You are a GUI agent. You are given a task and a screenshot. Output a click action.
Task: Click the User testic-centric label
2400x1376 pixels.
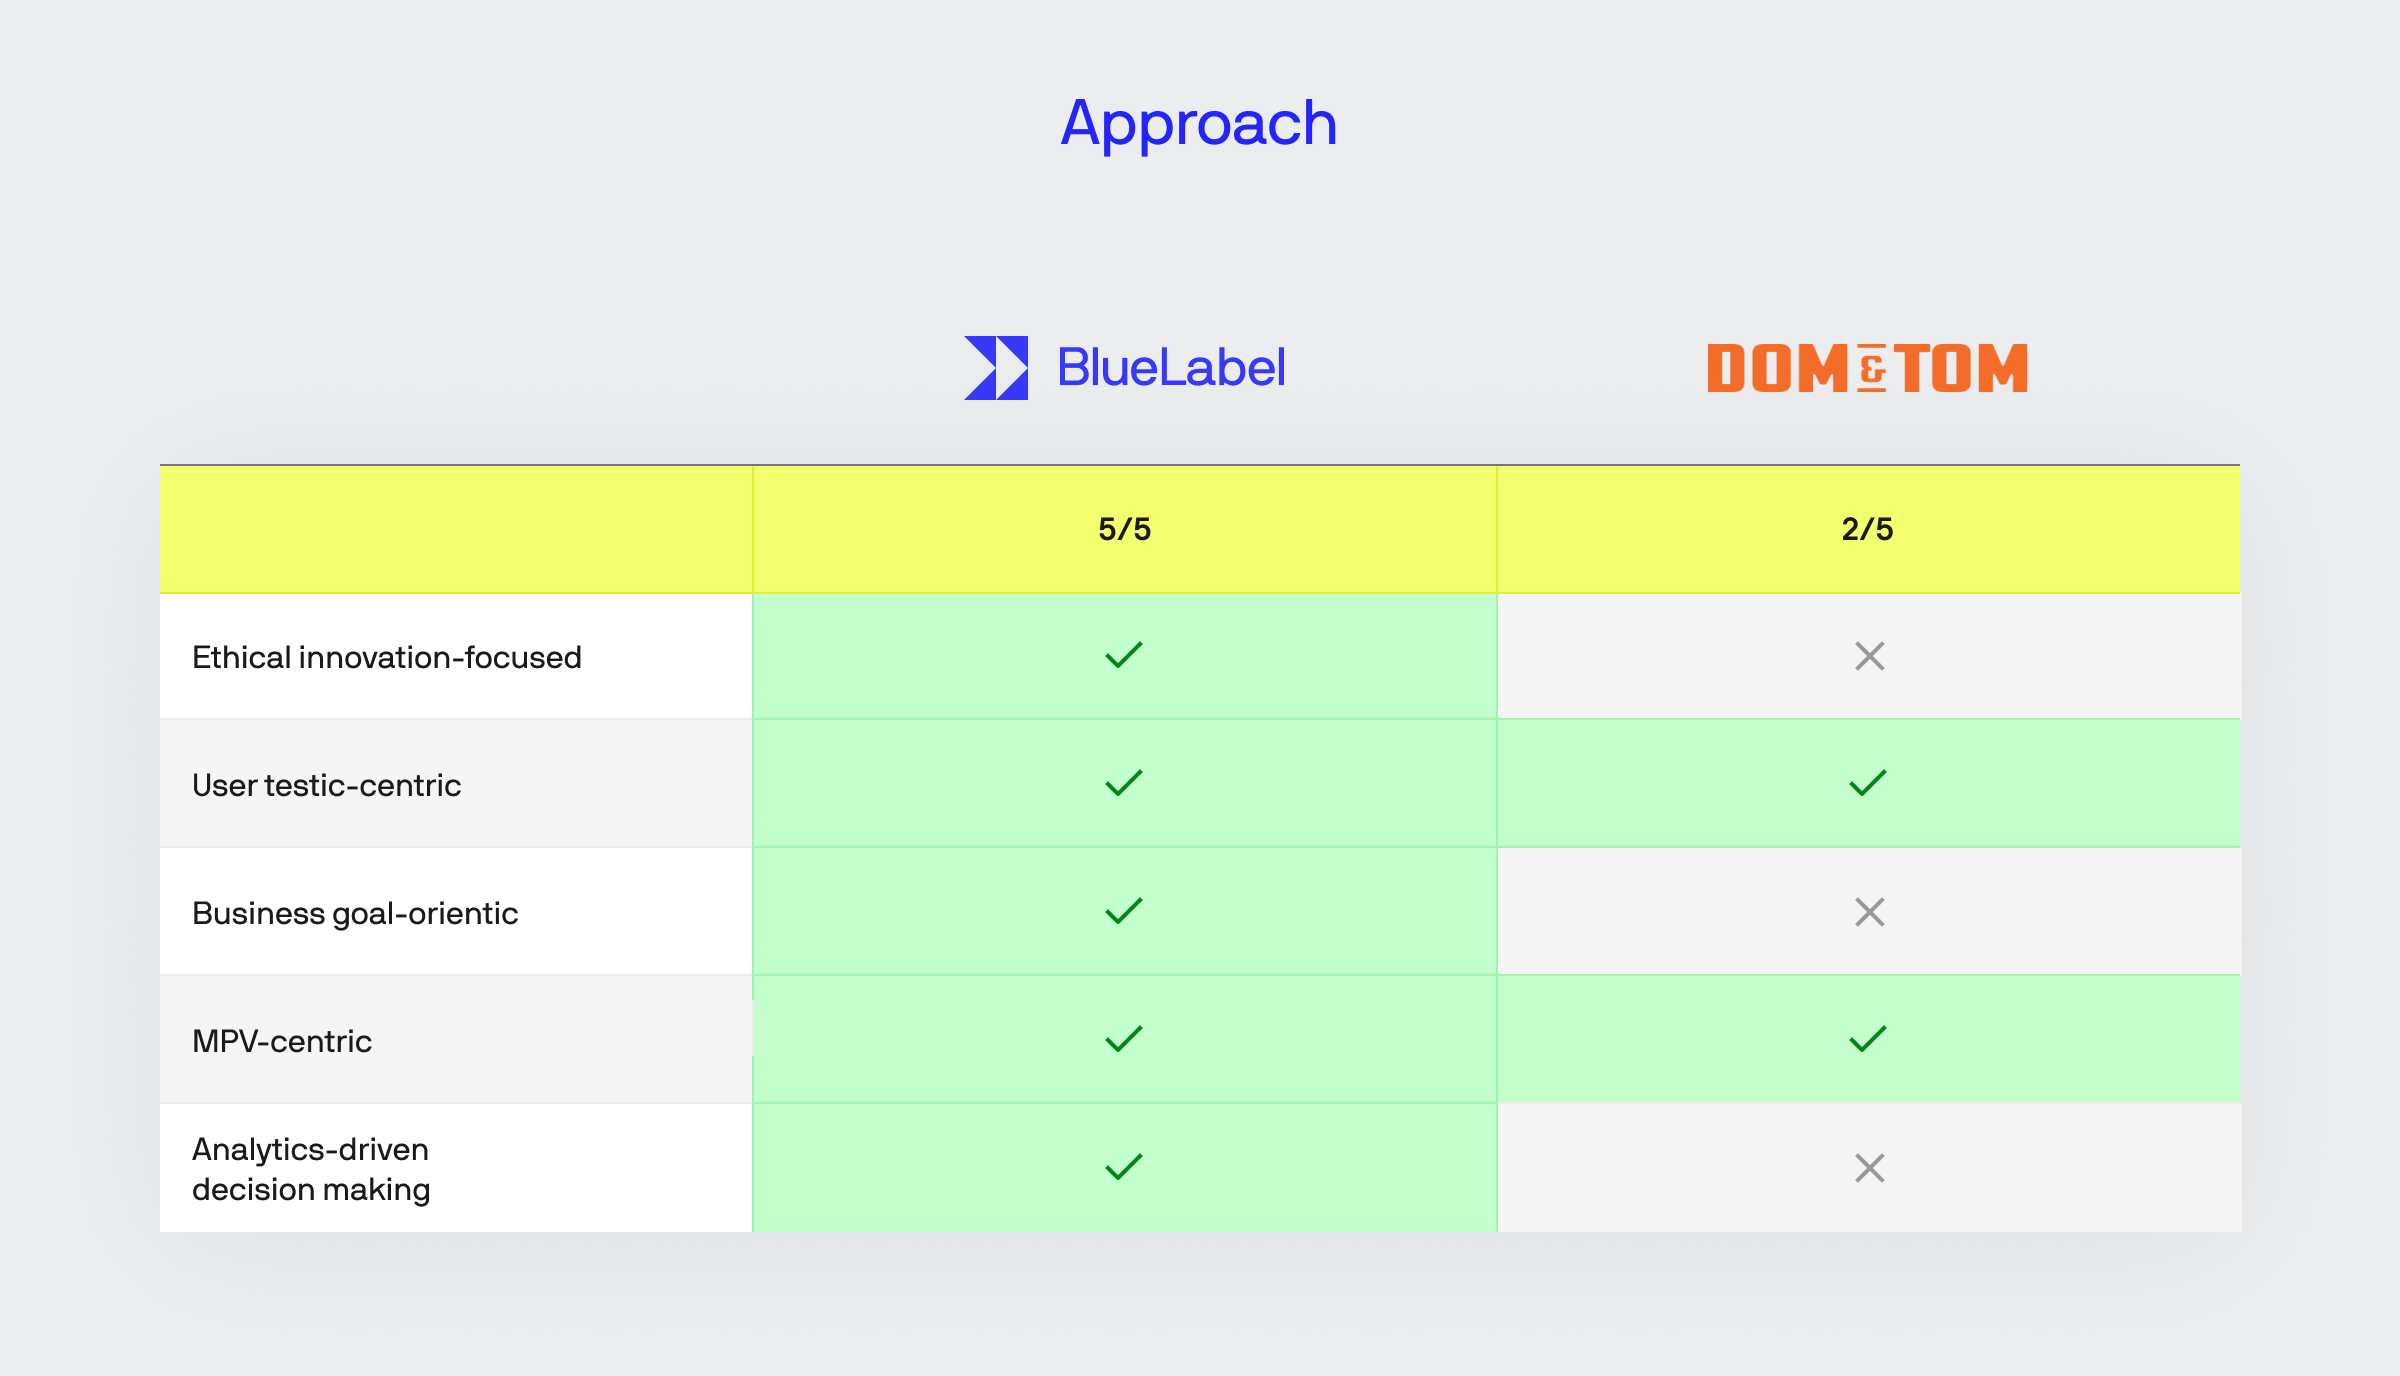pyautogui.click(x=327, y=785)
